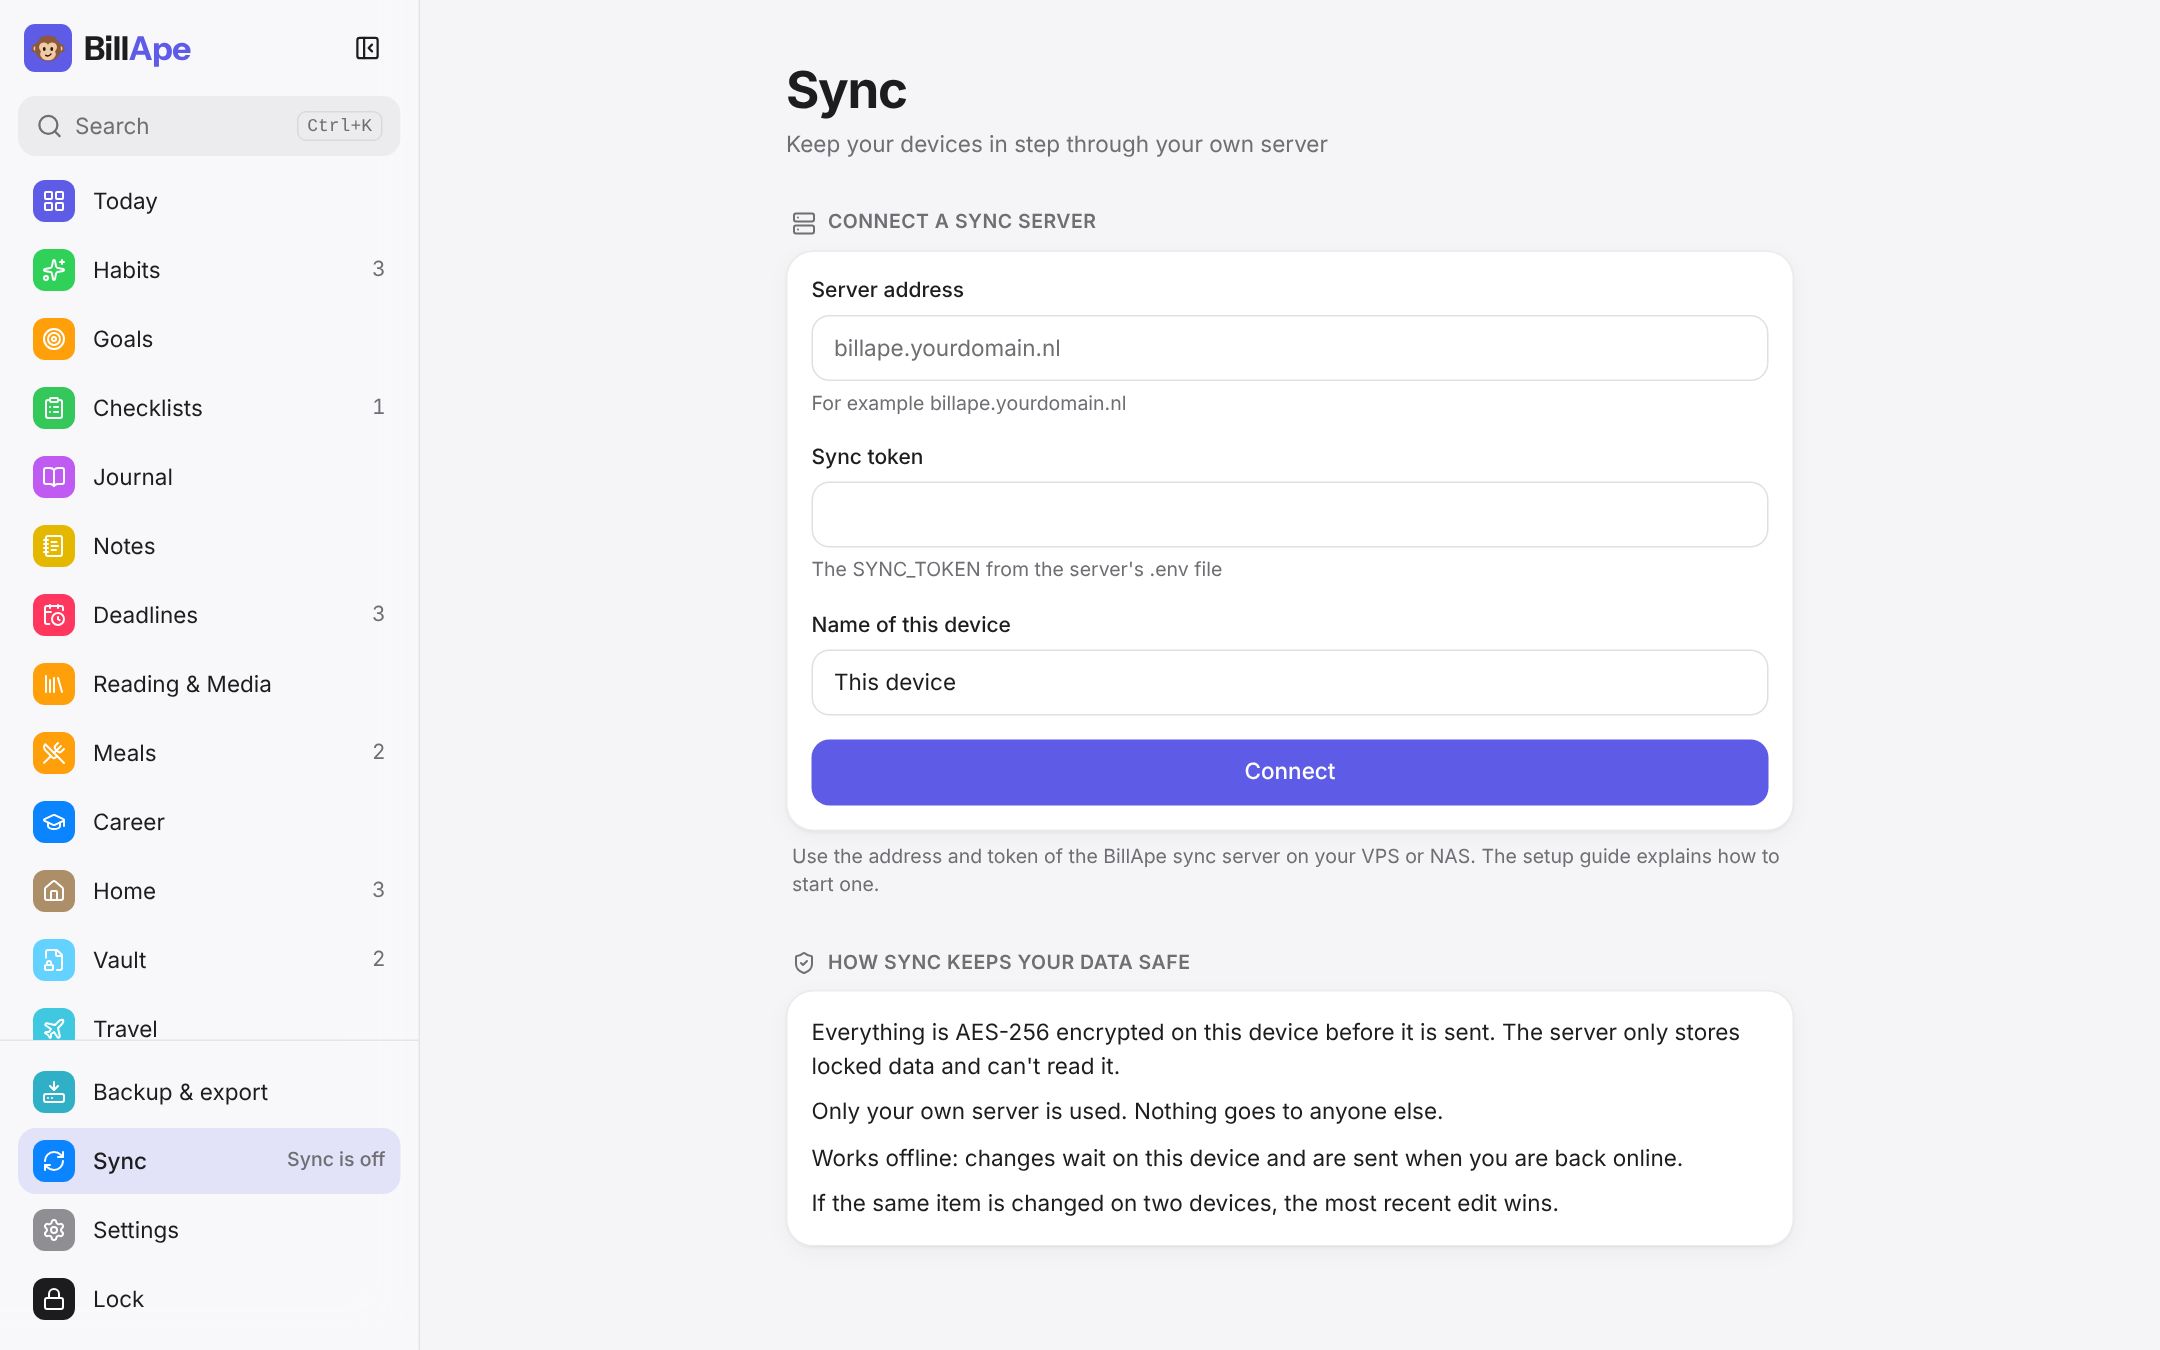
Task: Click the server icon beside Connect a Sync Server
Action: [x=804, y=222]
